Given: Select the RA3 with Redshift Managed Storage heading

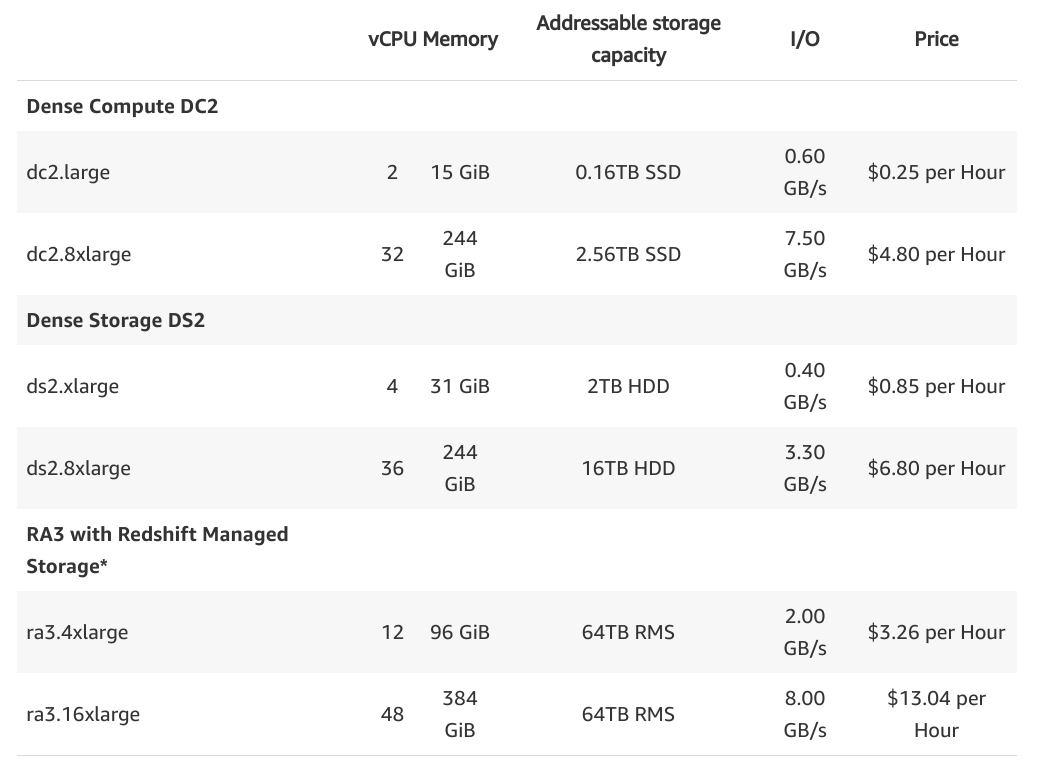Looking at the screenshot, I should click(x=157, y=550).
